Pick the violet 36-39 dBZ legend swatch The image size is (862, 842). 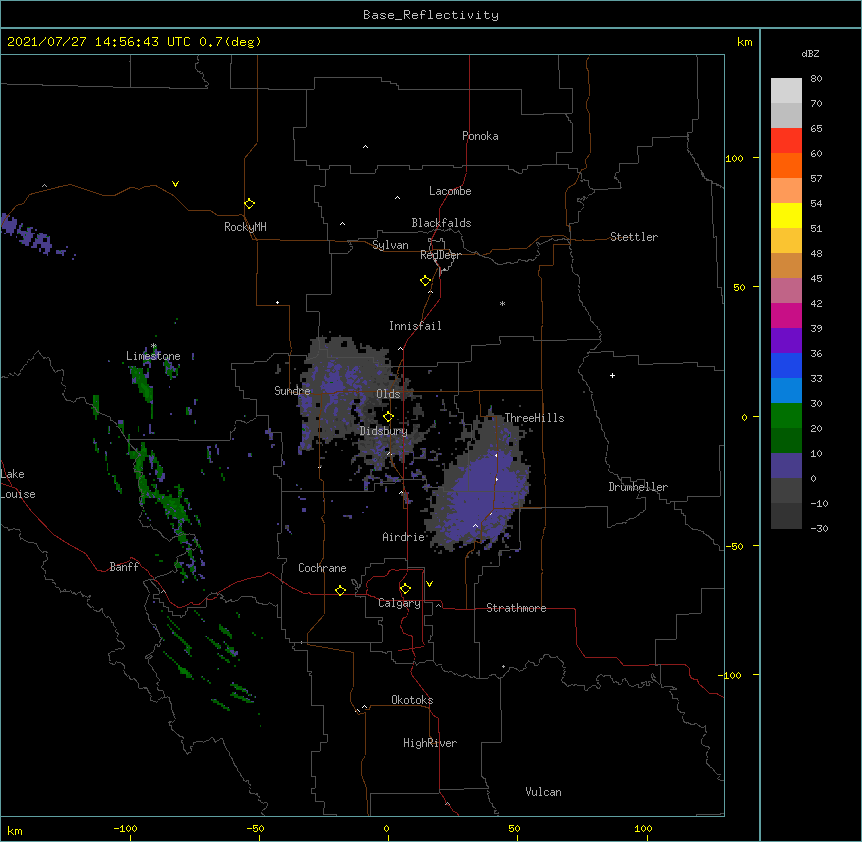tap(786, 341)
